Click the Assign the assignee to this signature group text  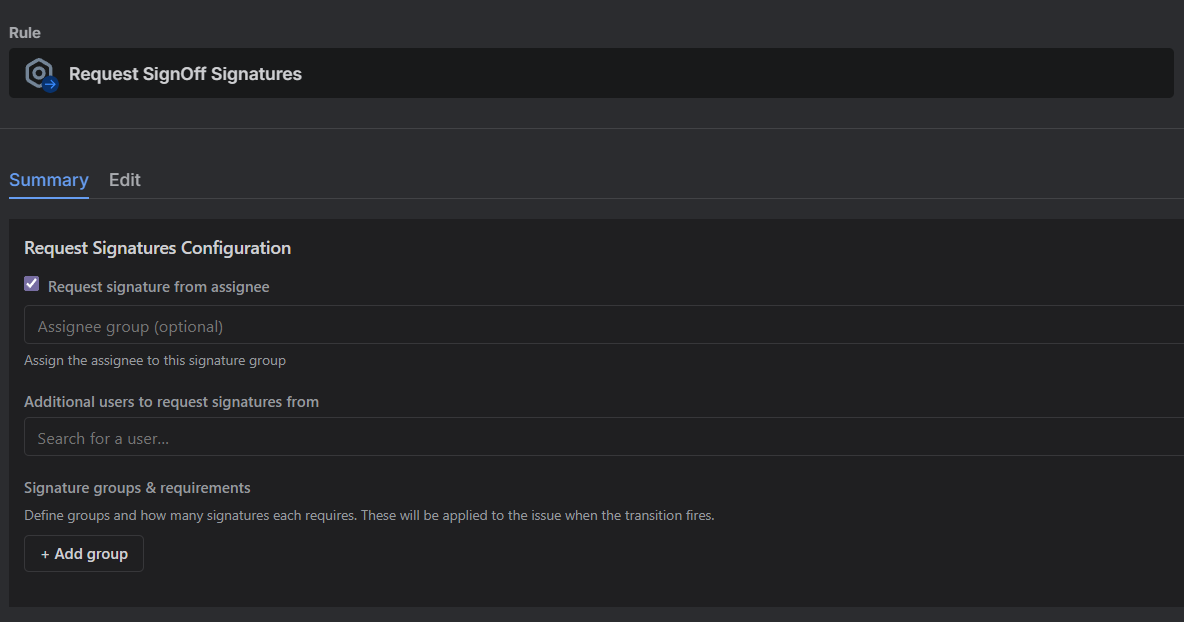pyautogui.click(x=155, y=360)
